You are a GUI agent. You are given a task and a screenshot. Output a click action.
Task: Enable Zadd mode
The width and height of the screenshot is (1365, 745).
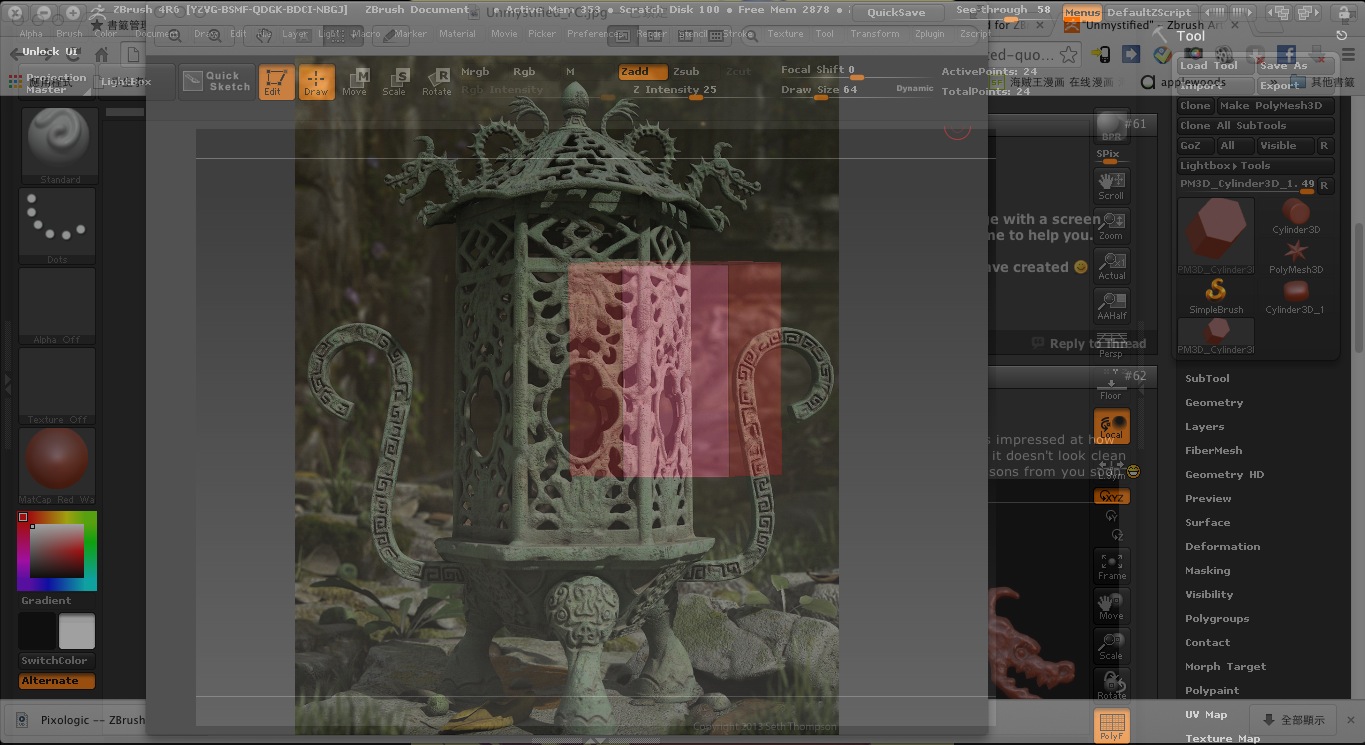coord(642,72)
